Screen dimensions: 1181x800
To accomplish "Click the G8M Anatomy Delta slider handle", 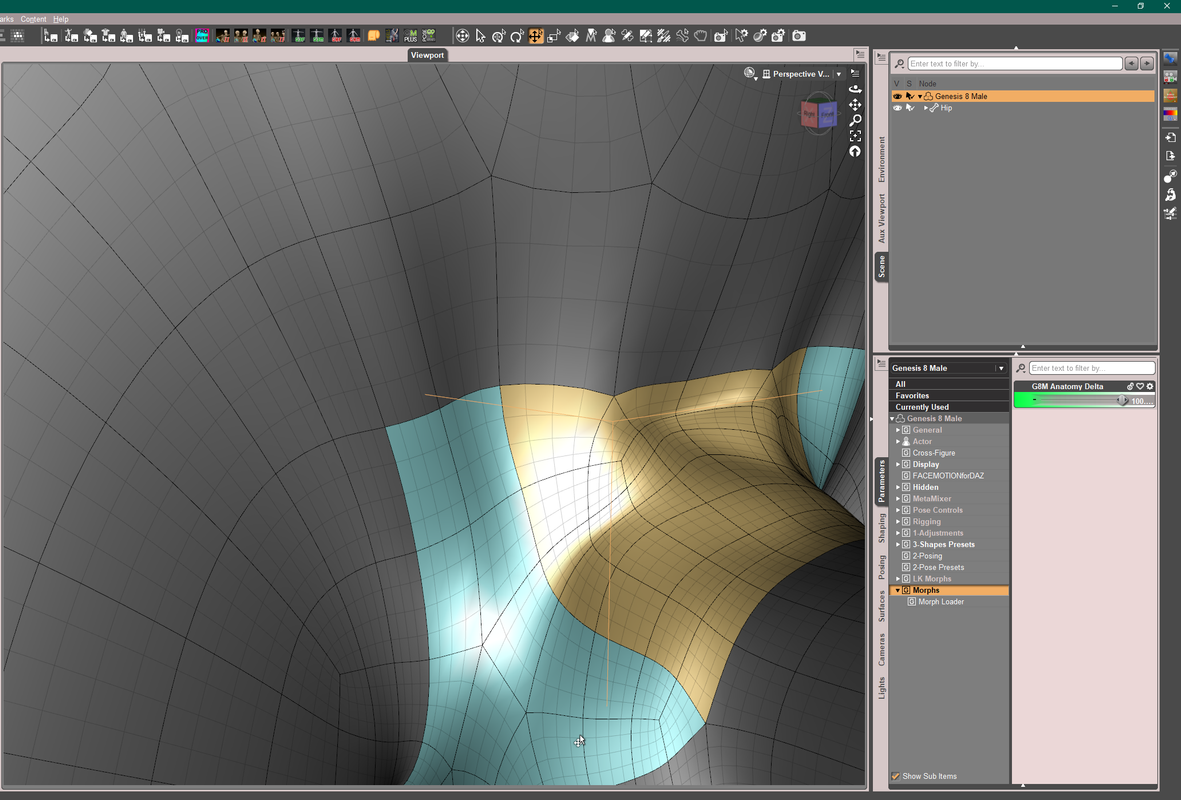I will [1123, 400].
